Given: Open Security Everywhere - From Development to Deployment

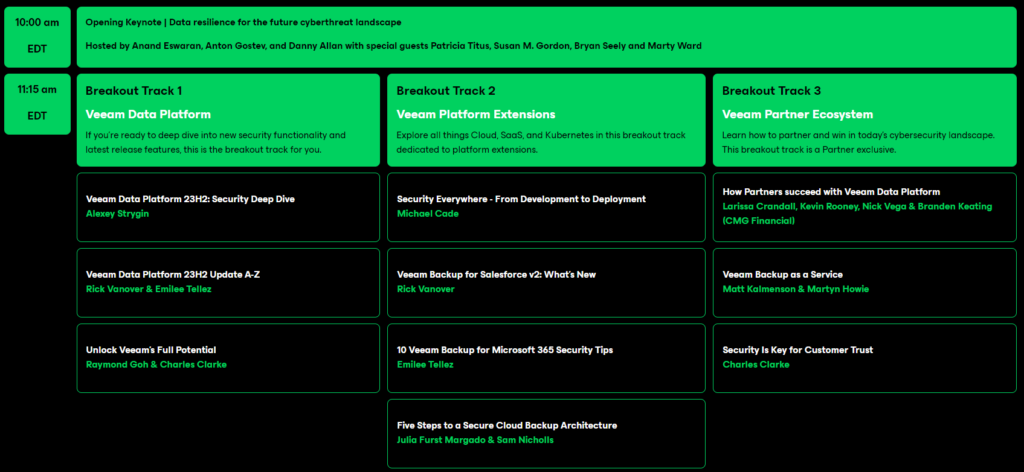Looking at the screenshot, I should pos(546,207).
